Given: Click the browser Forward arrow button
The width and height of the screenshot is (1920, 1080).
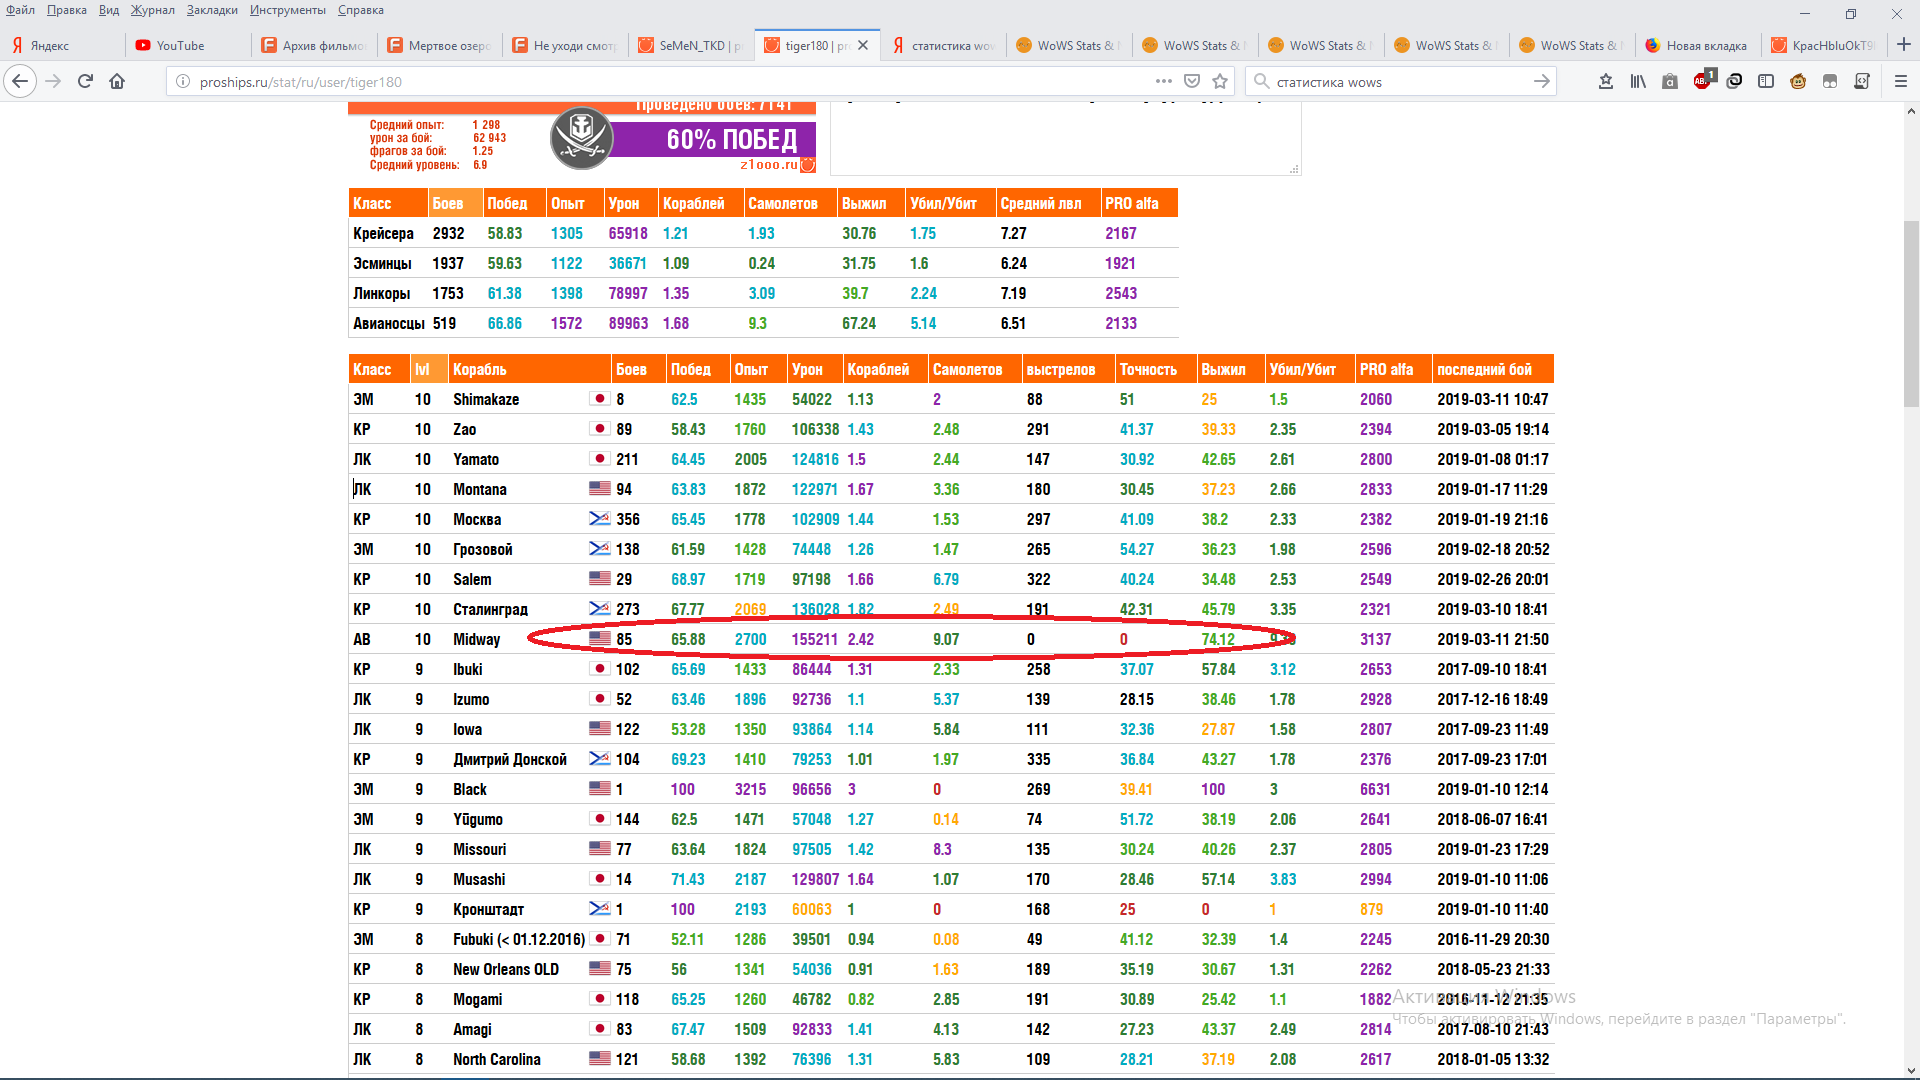Looking at the screenshot, I should point(53,81).
